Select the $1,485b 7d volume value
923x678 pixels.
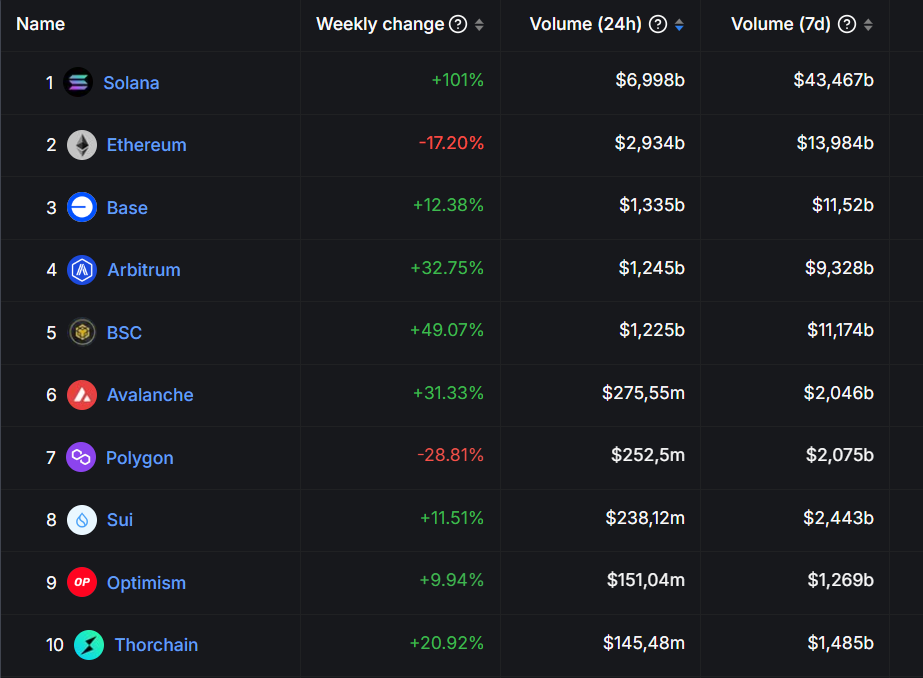pos(841,643)
